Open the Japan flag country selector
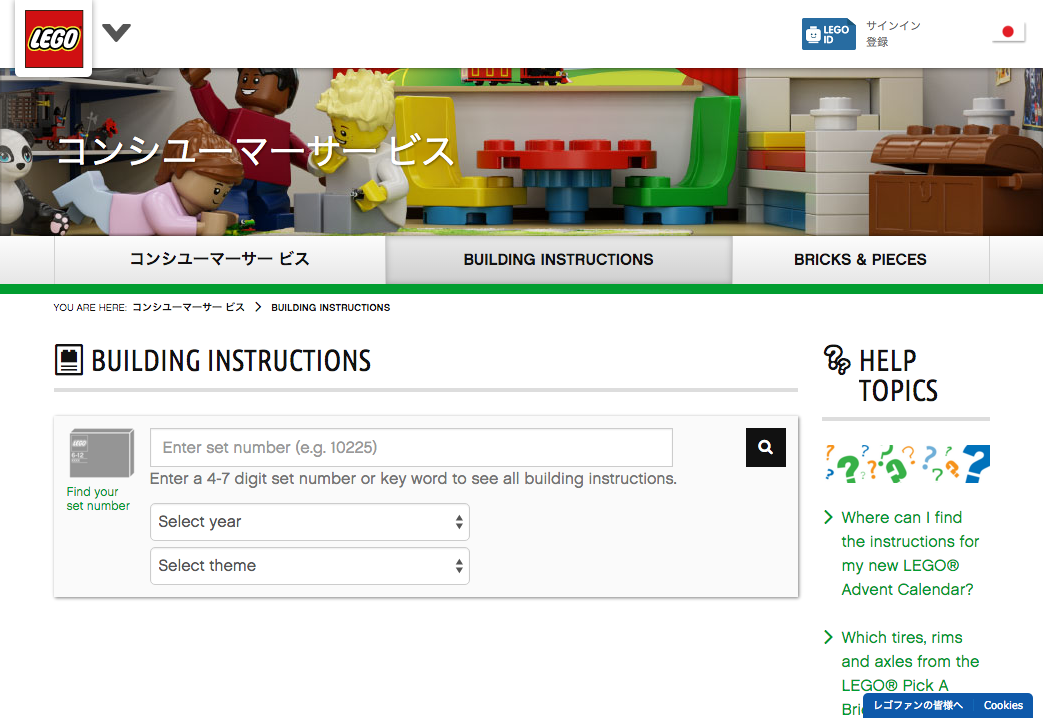Viewport: 1043px width, 718px height. pyautogui.click(x=1008, y=31)
